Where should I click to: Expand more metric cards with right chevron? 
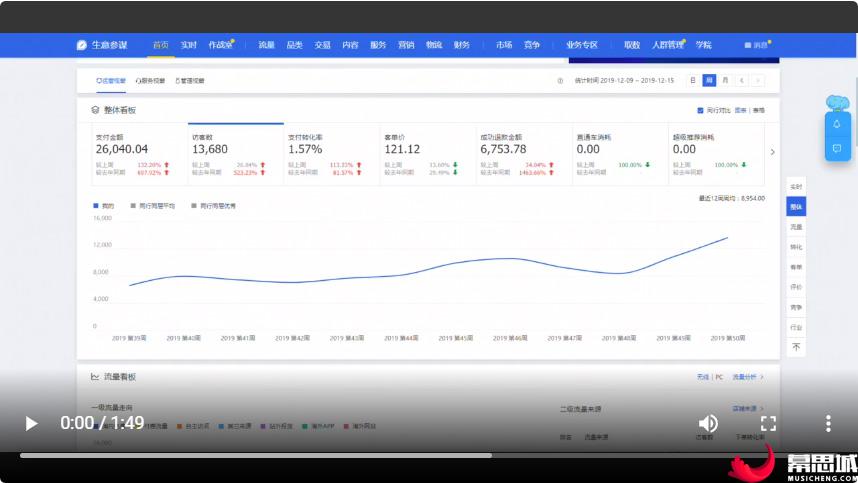pyautogui.click(x=772, y=152)
